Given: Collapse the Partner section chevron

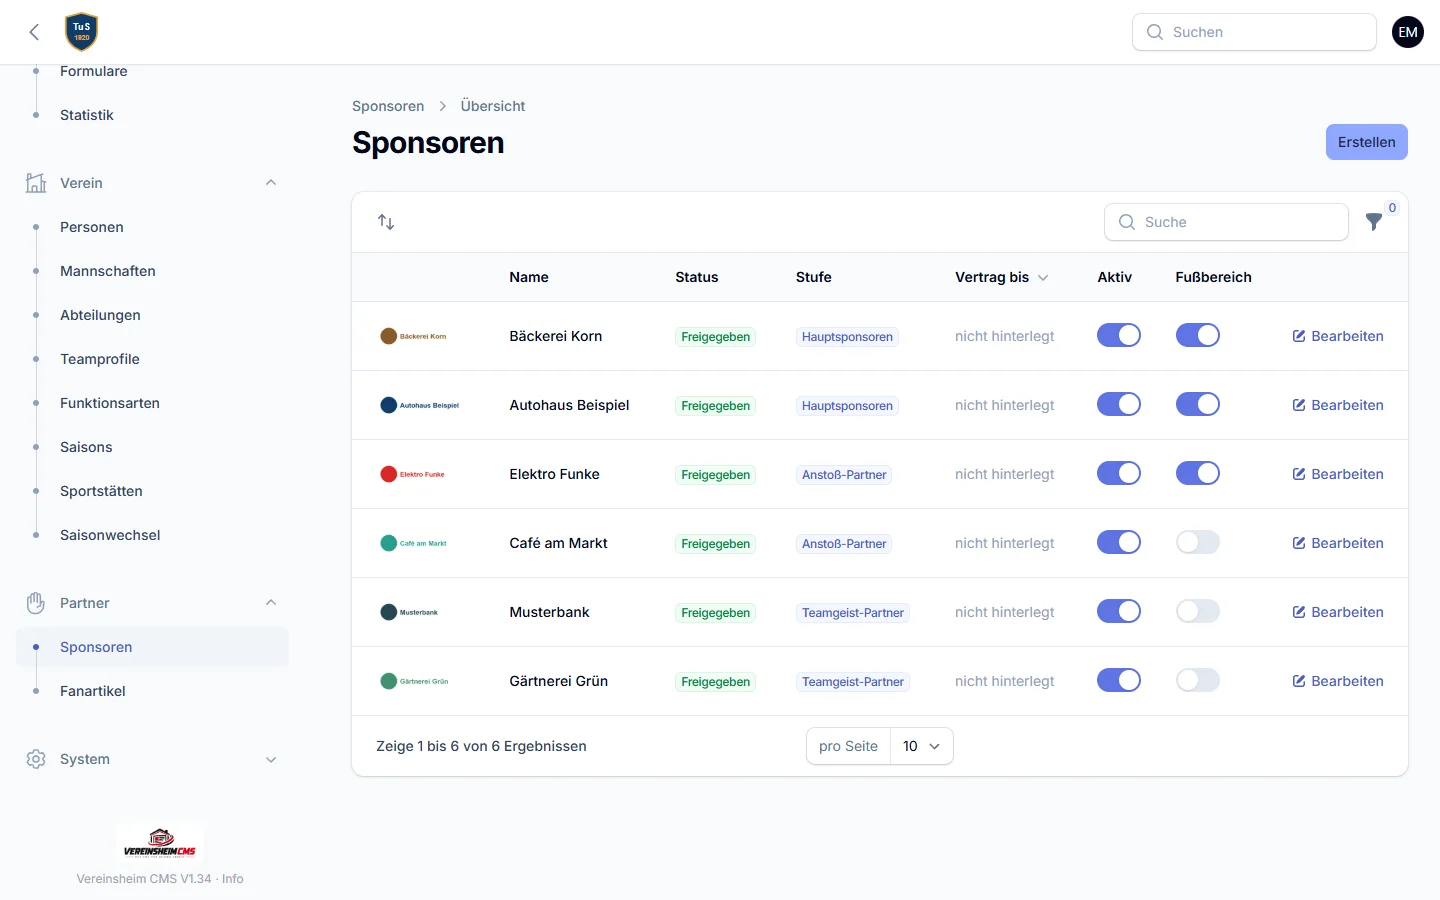Looking at the screenshot, I should pos(271,603).
